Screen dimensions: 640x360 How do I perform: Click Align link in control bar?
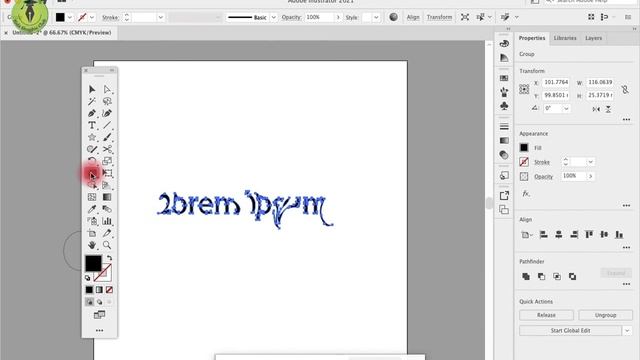coord(413,17)
